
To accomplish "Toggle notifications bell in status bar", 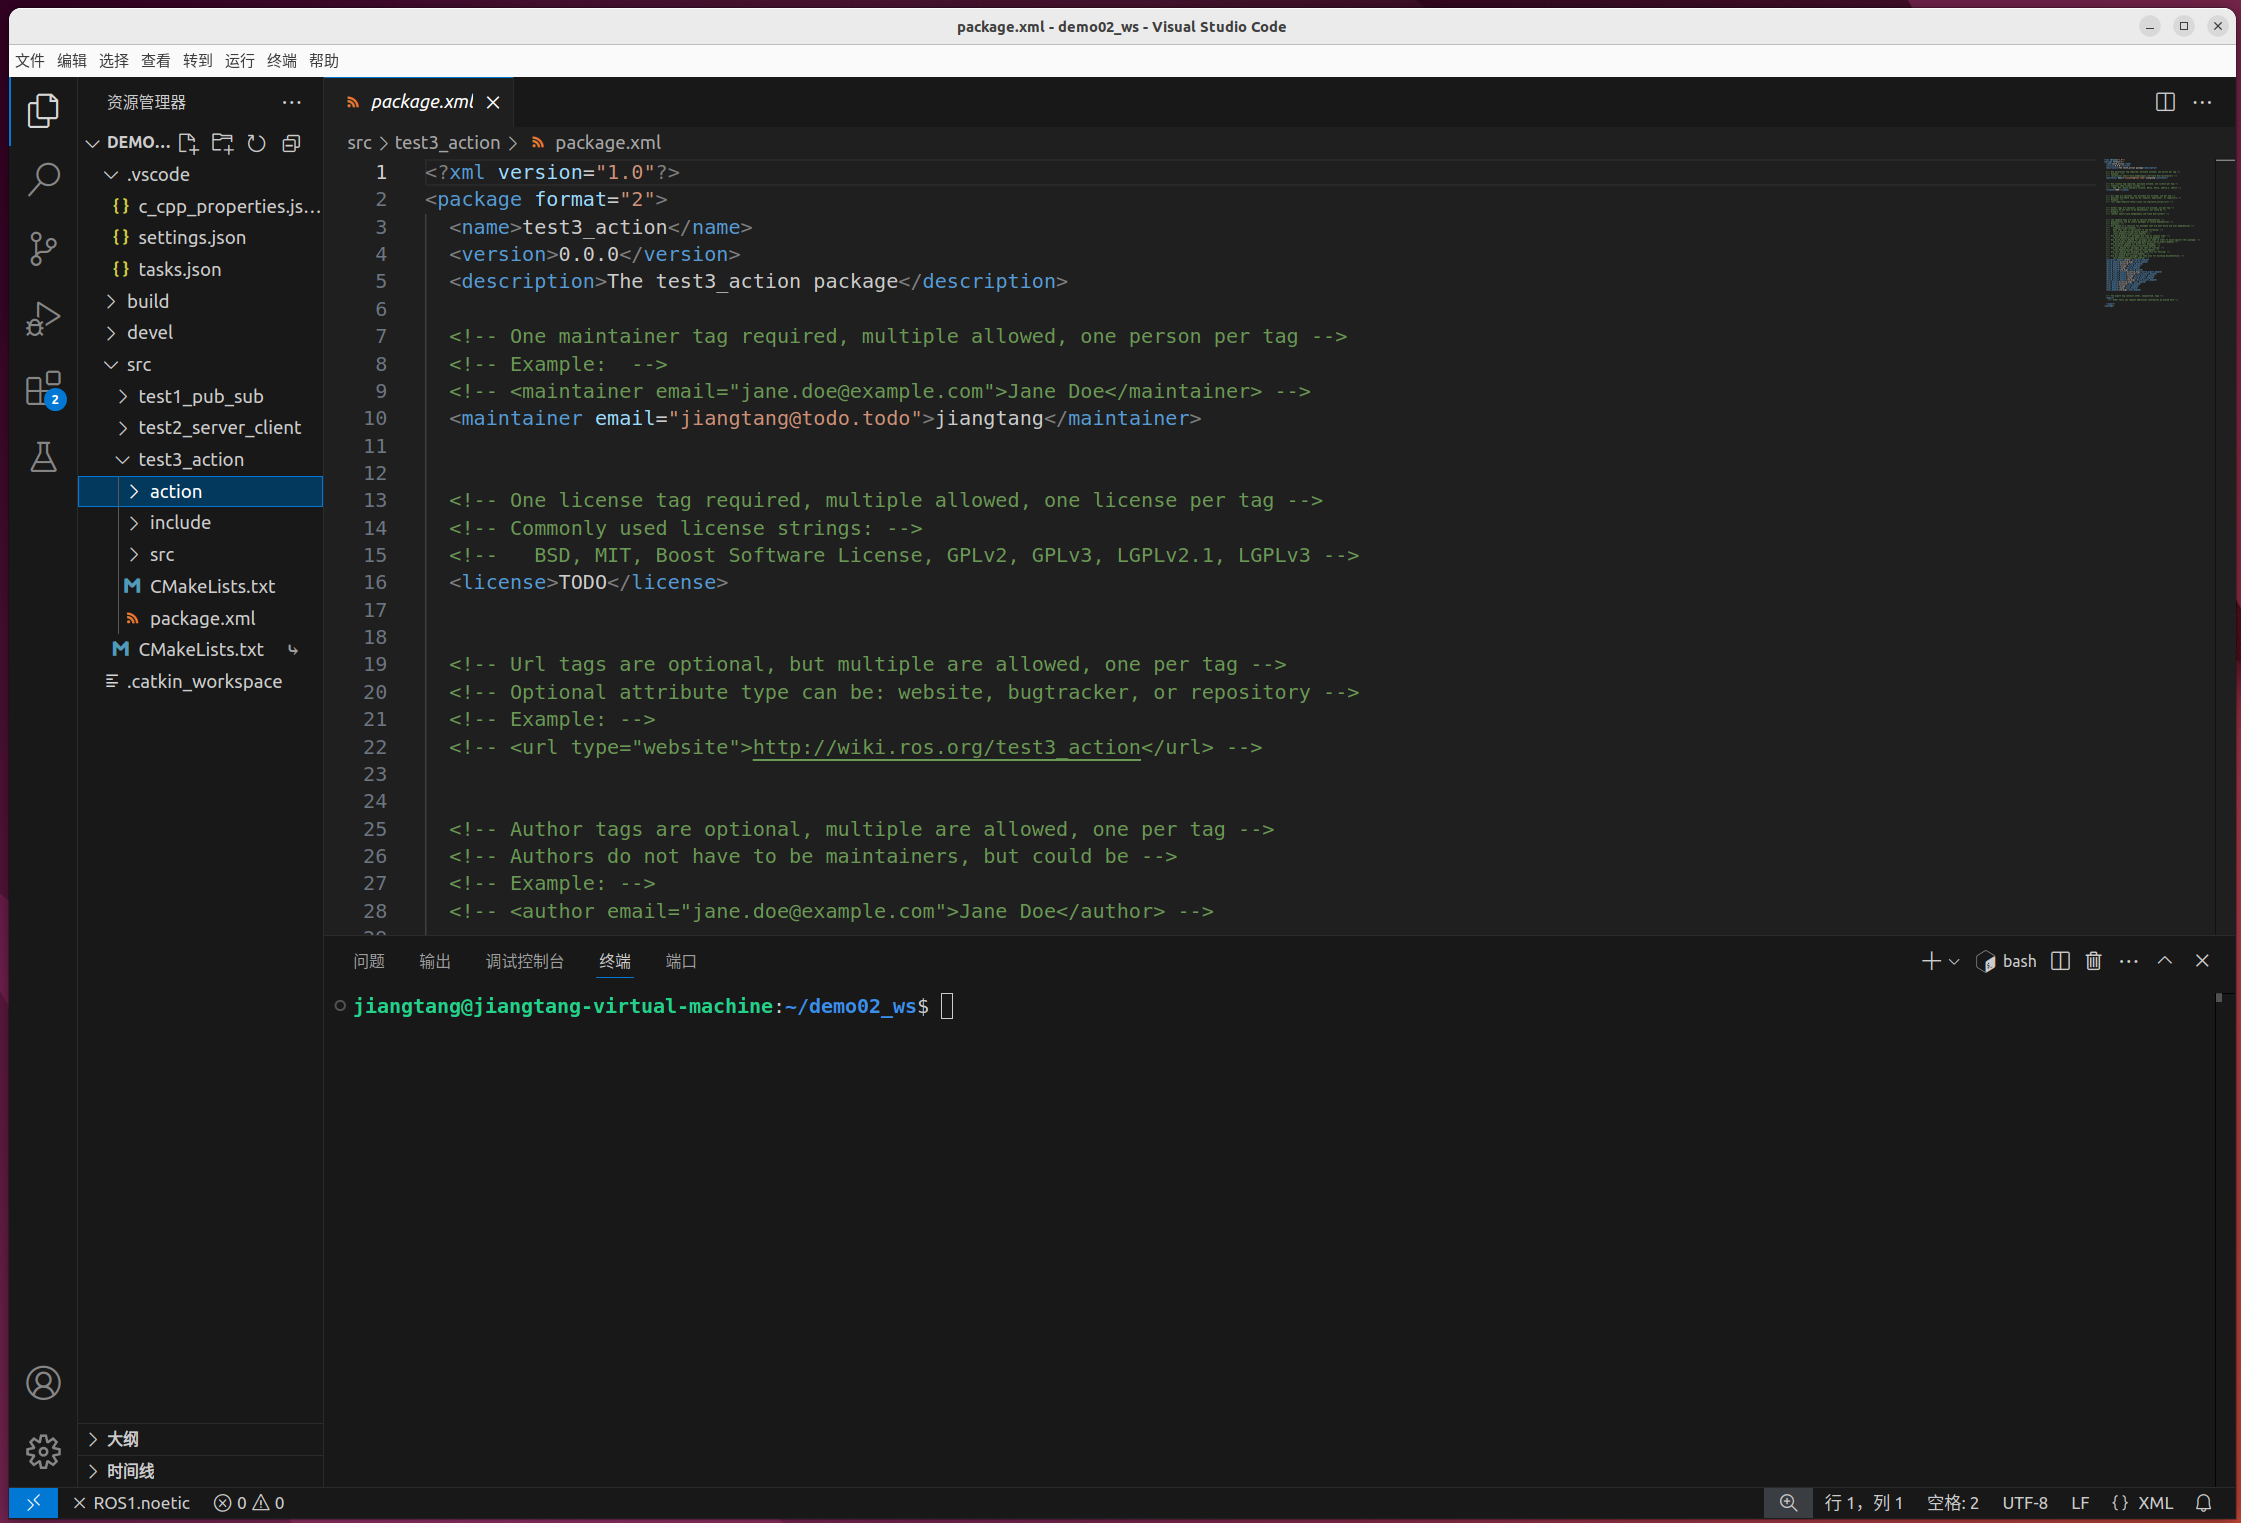I will click(2203, 1503).
